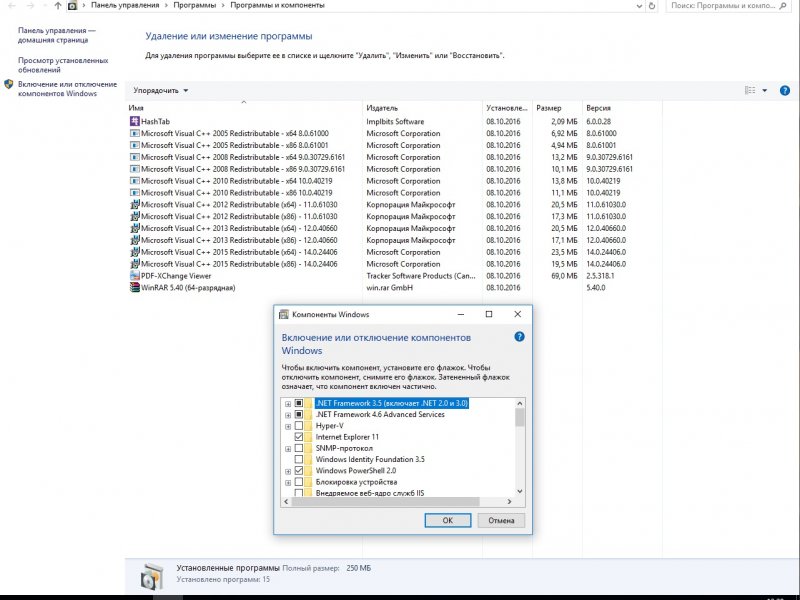Sort the list by the Установлено column
This screenshot has width=800, height=600.
[x=507, y=108]
